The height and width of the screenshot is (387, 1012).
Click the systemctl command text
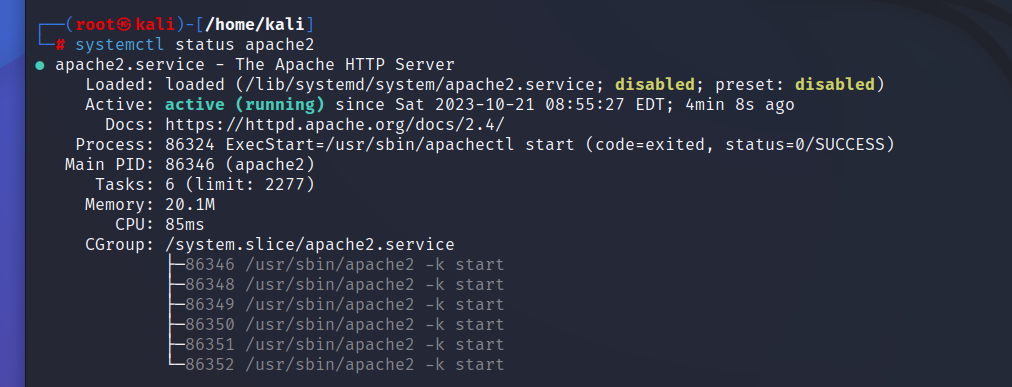119,45
